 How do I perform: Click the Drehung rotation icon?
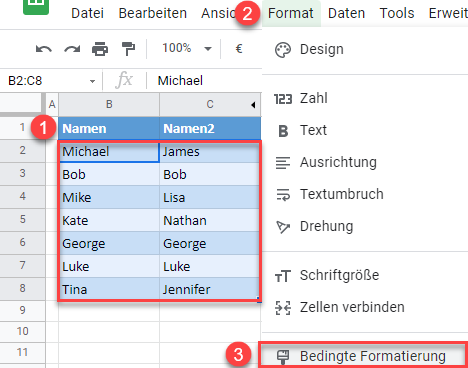point(283,227)
